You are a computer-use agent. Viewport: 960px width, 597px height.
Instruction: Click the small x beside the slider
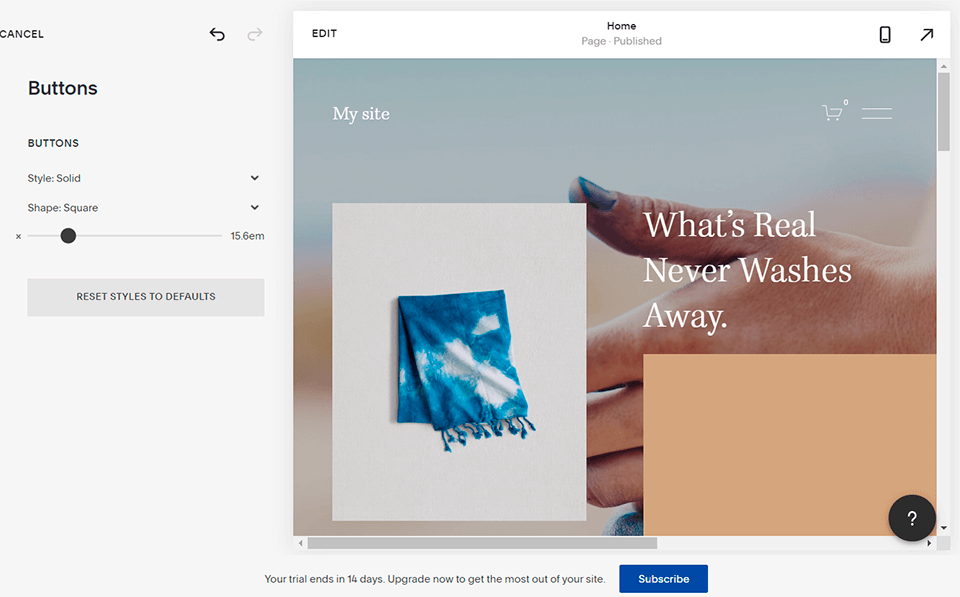[17, 236]
